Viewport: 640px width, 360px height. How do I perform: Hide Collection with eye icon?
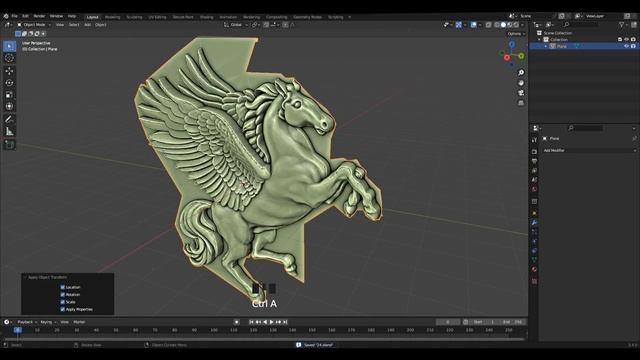tap(627, 40)
